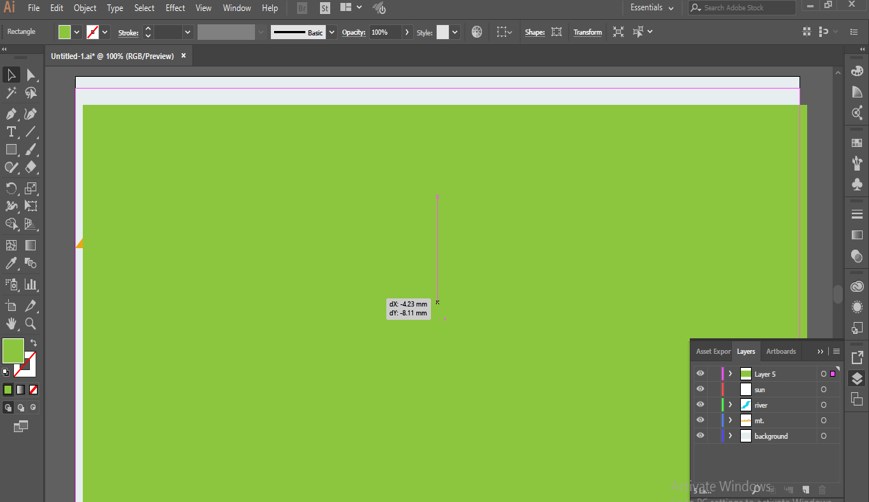Expand the Layer 5 sublayers

730,374
